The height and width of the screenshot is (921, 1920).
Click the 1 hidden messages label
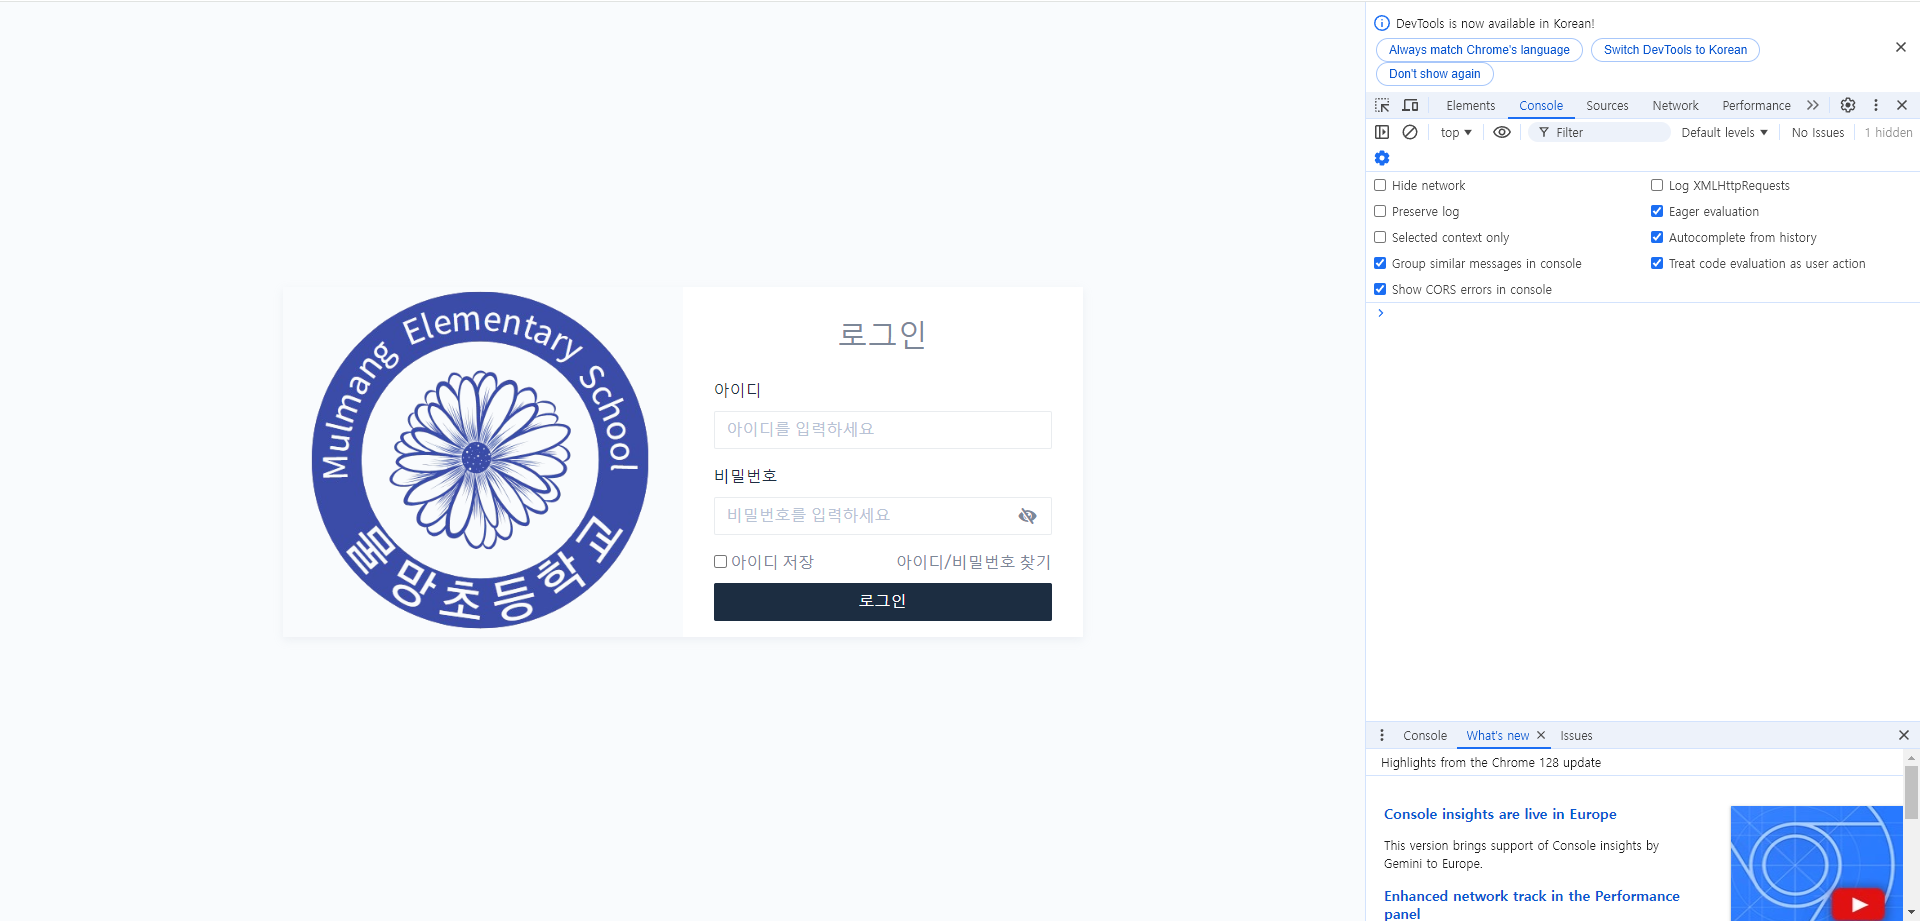pos(1888,132)
